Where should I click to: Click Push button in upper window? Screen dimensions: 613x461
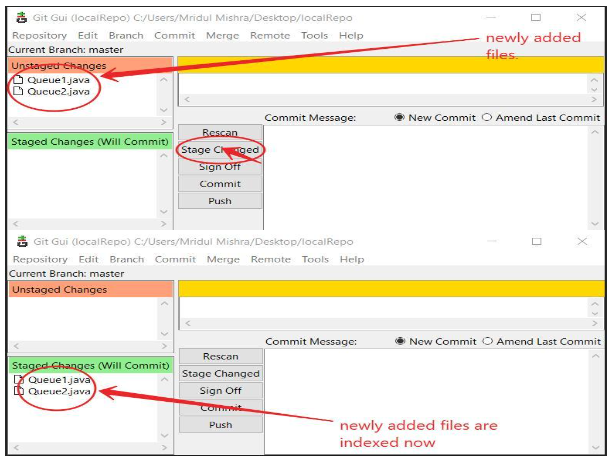(220, 201)
